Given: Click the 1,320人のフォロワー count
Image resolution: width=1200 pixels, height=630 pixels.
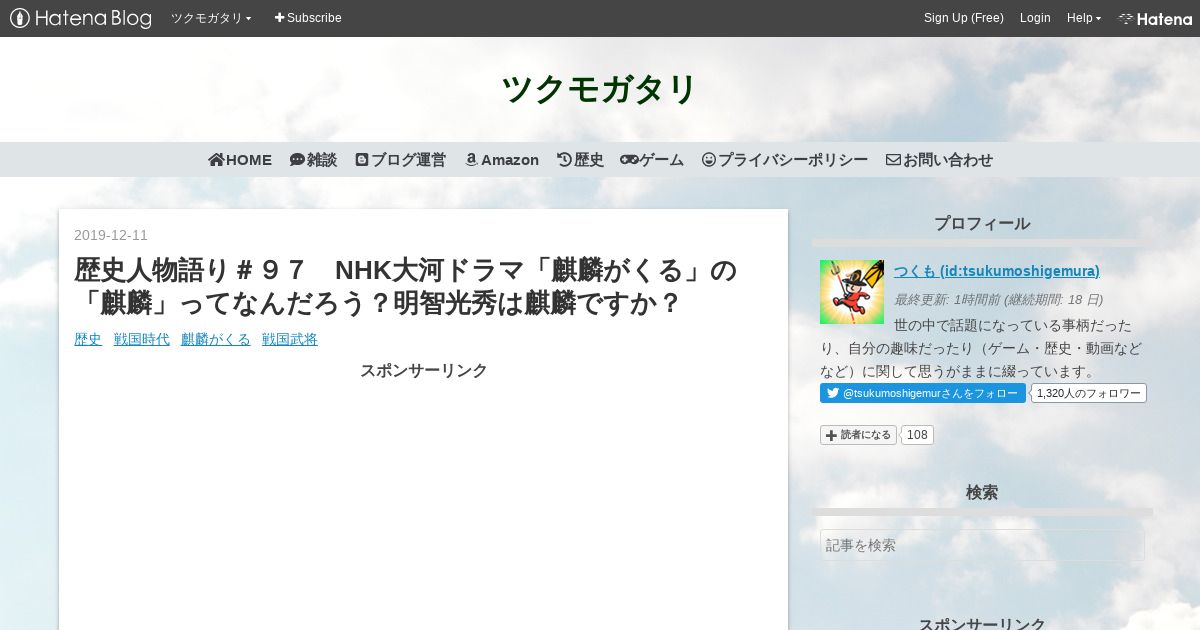Looking at the screenshot, I should [x=1089, y=393].
